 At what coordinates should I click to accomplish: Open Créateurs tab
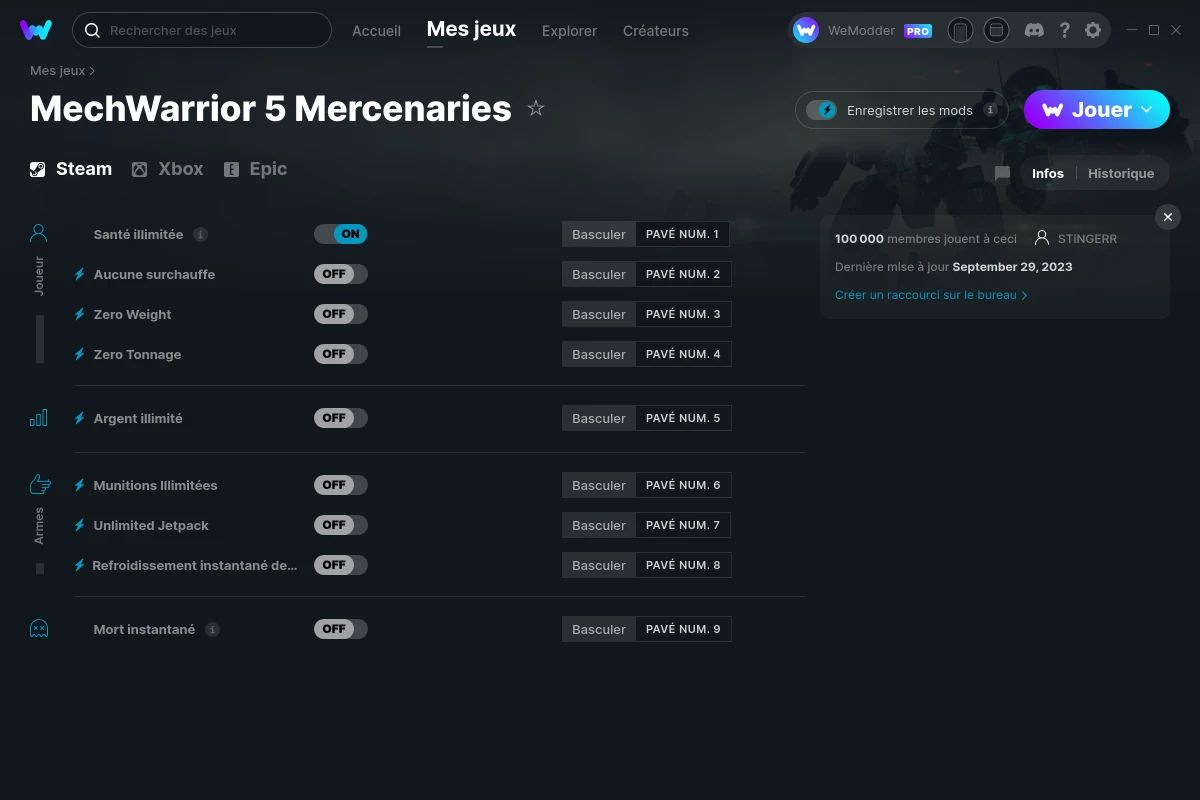[655, 31]
